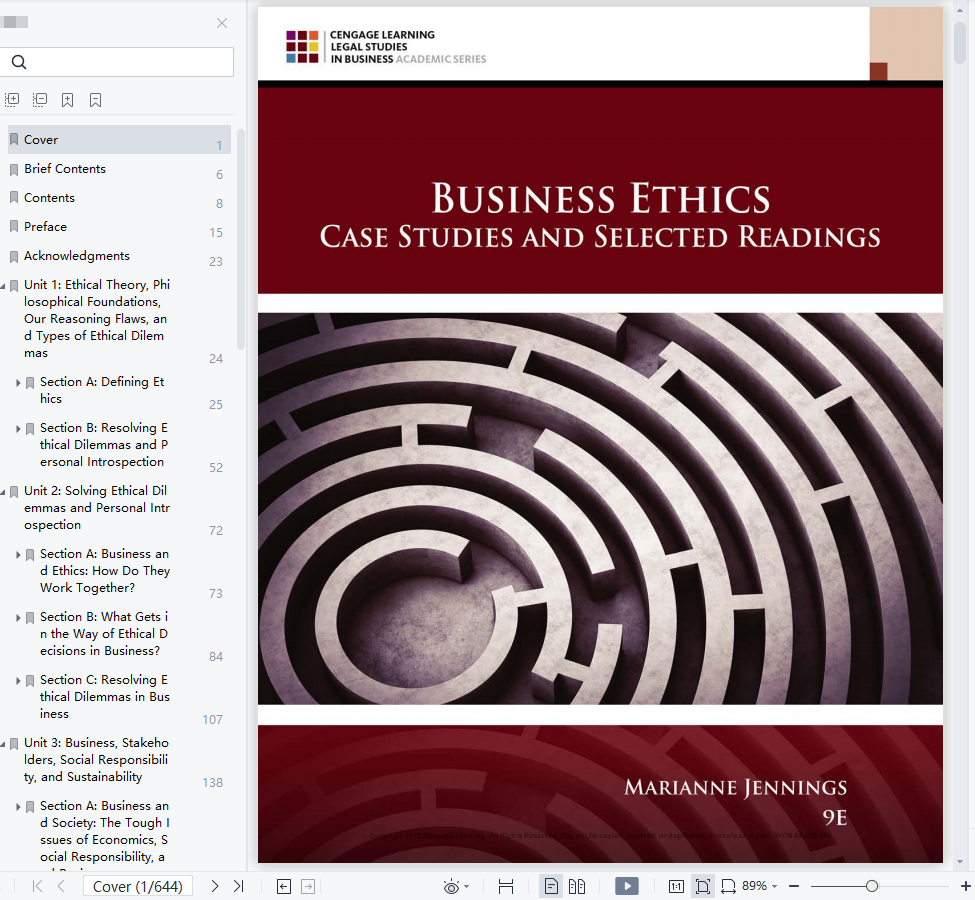Click page number 52 in bookmark list
The height and width of the screenshot is (900, 975).
pos(216,468)
